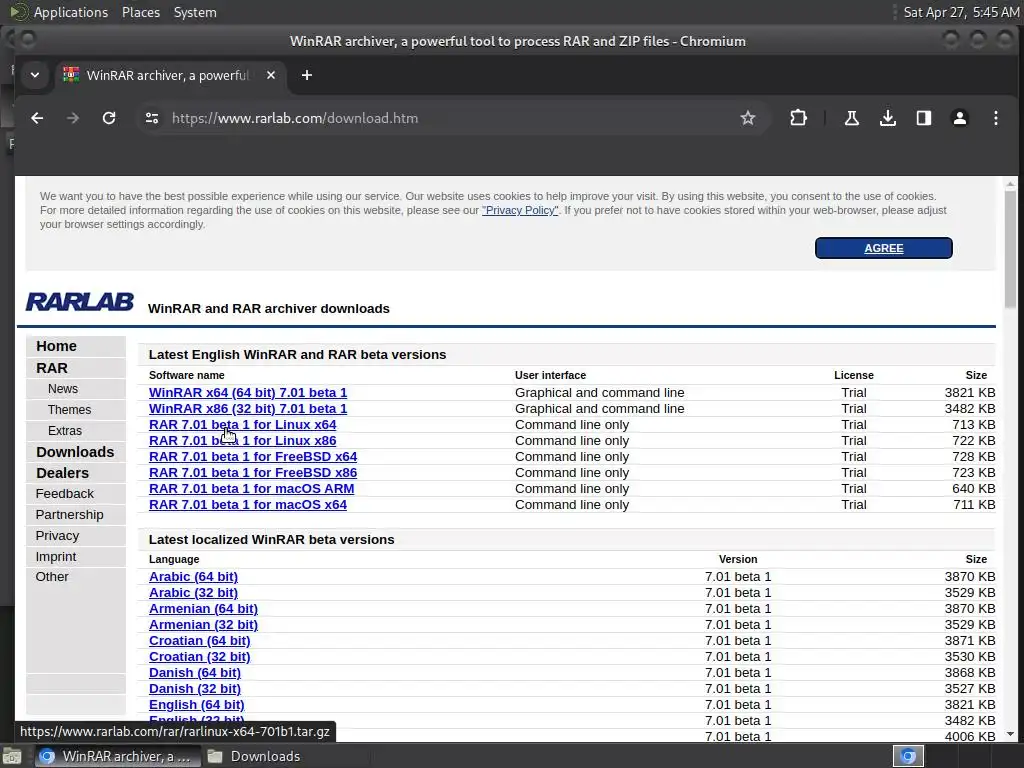
Task: Toggle the side panel icon
Action: (923, 118)
